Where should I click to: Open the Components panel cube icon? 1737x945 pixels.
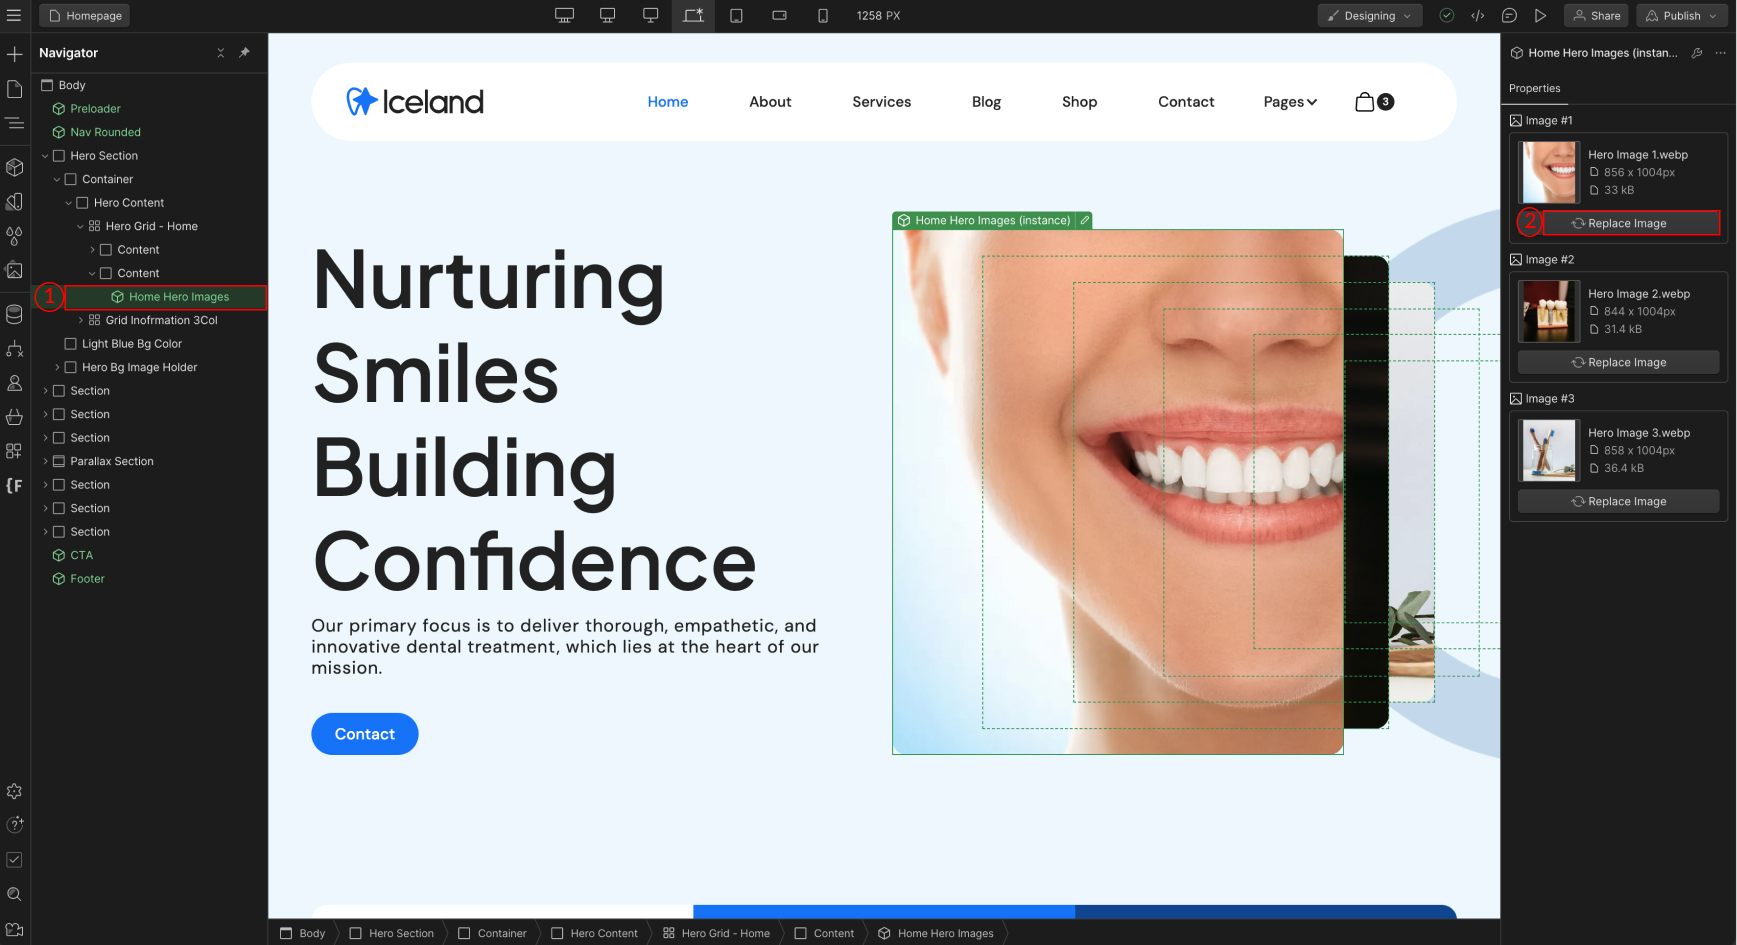pos(14,167)
